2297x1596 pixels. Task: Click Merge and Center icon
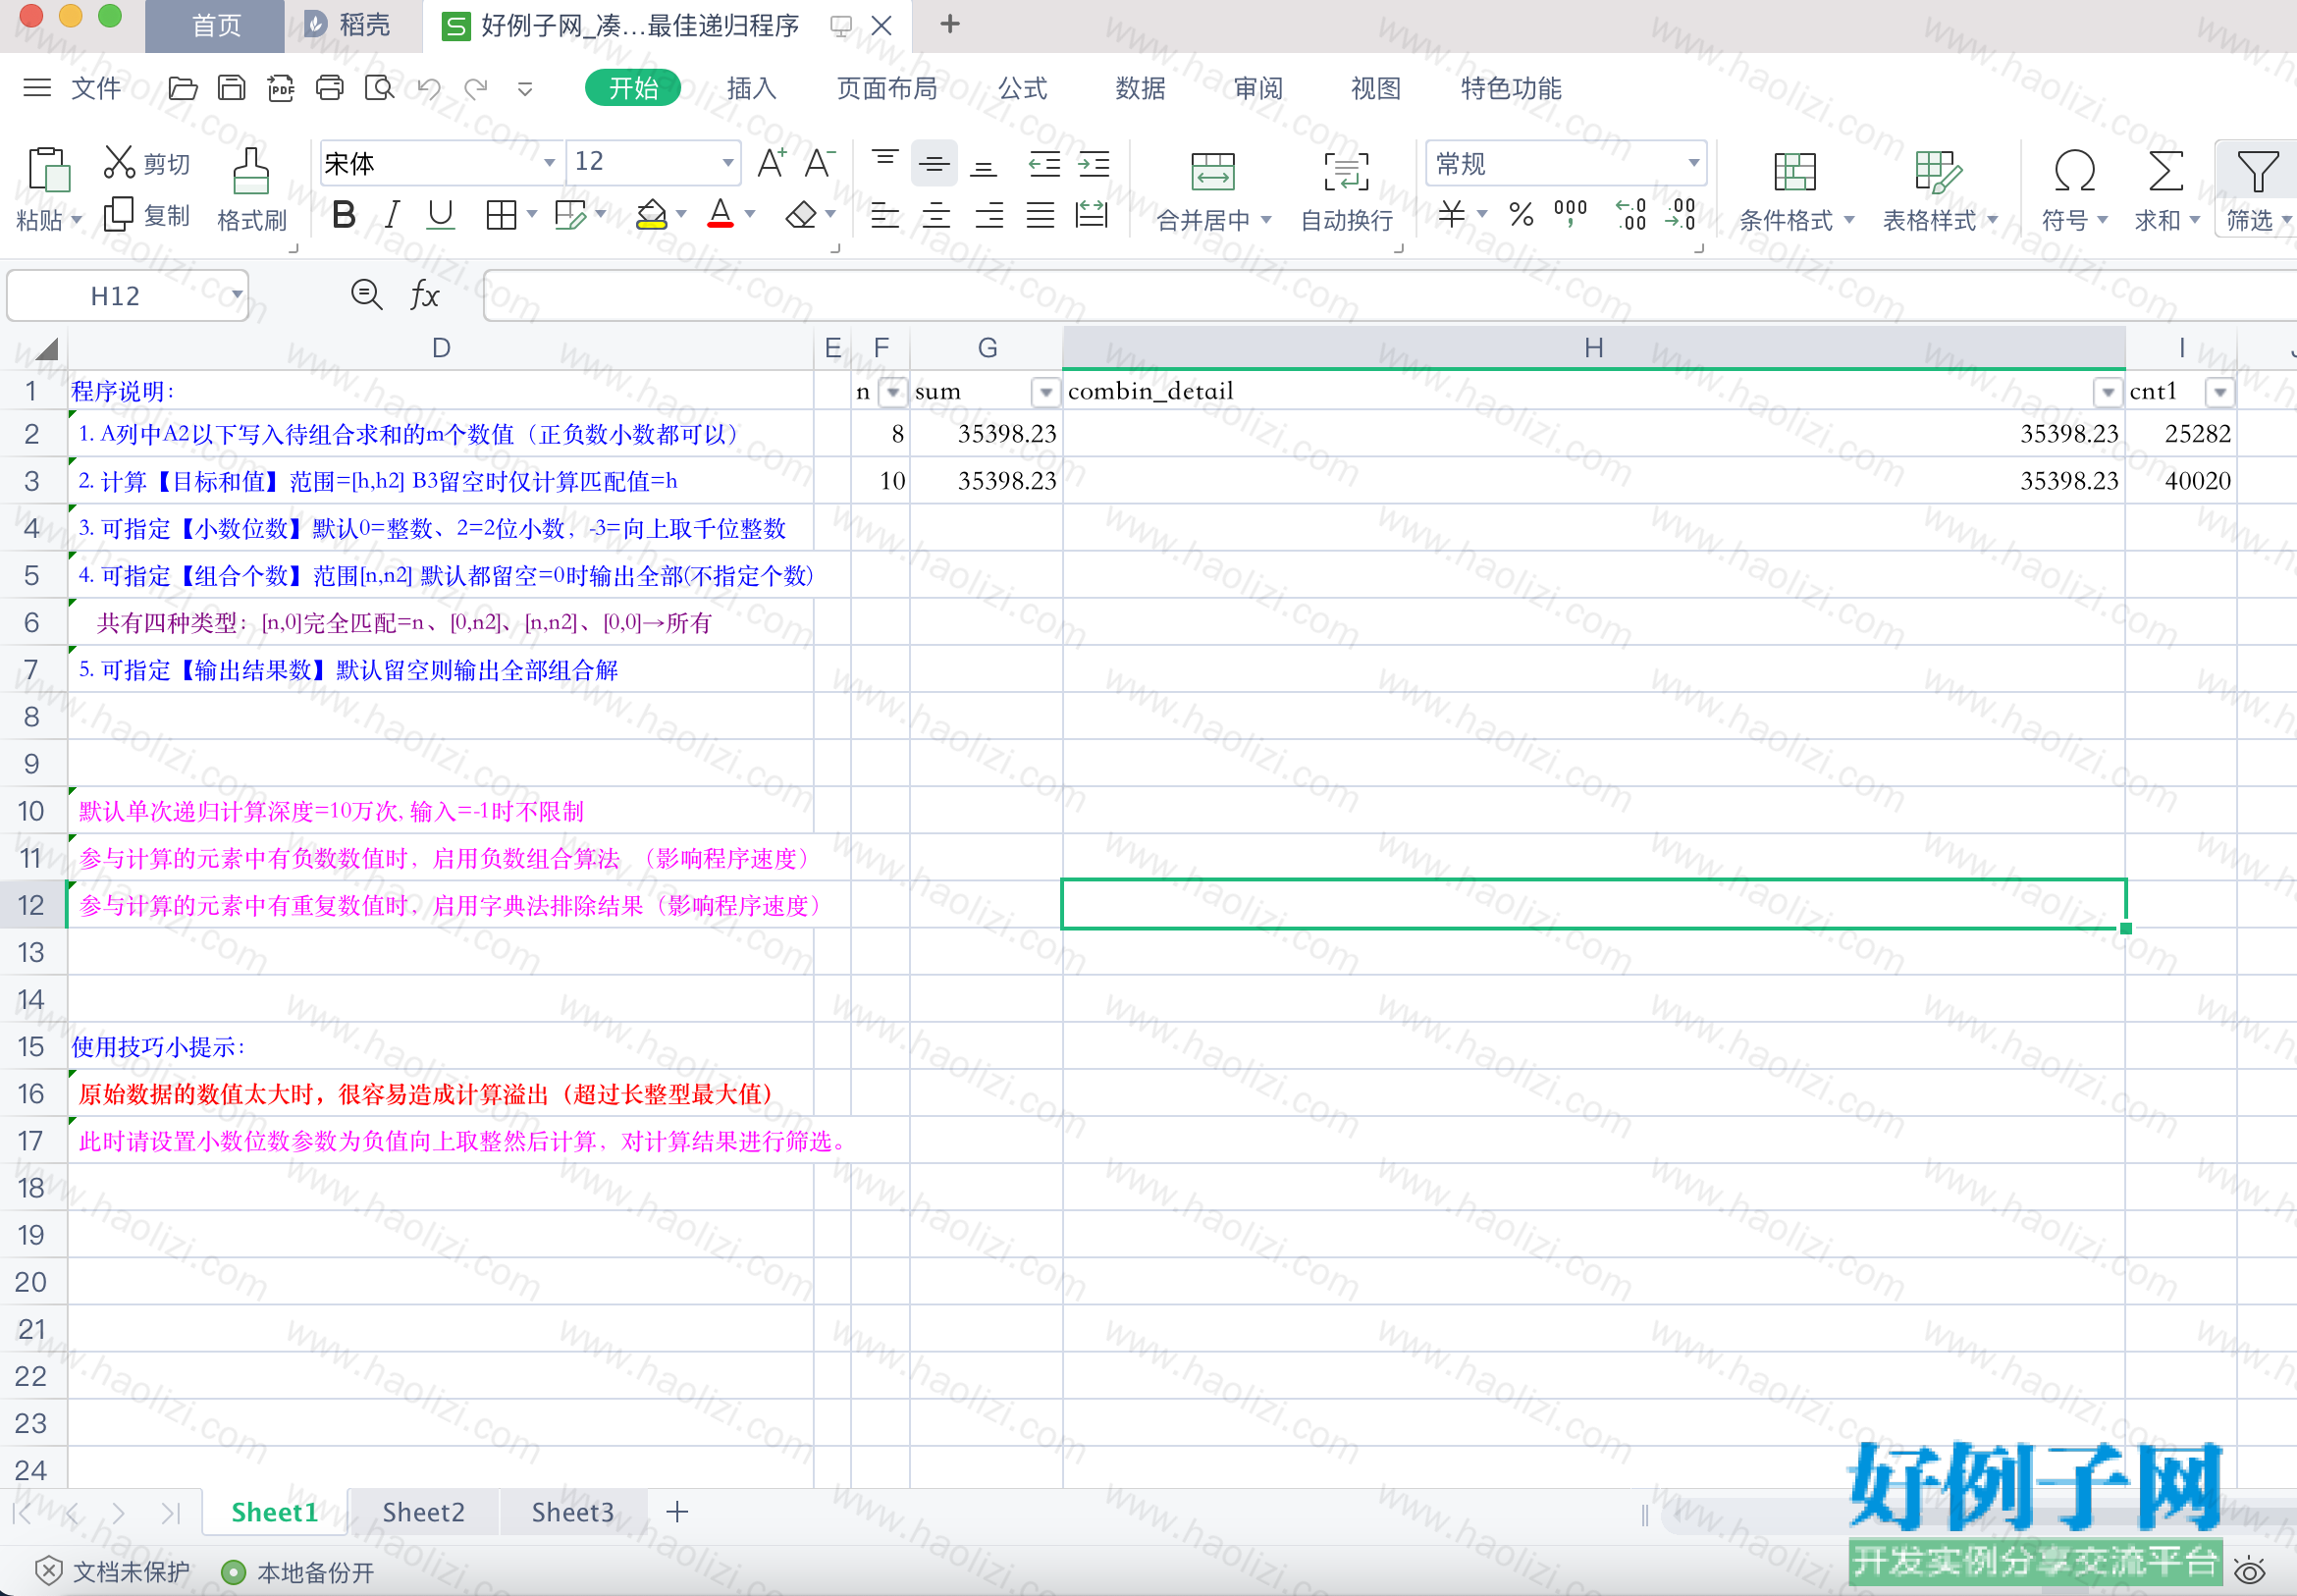click(1213, 171)
